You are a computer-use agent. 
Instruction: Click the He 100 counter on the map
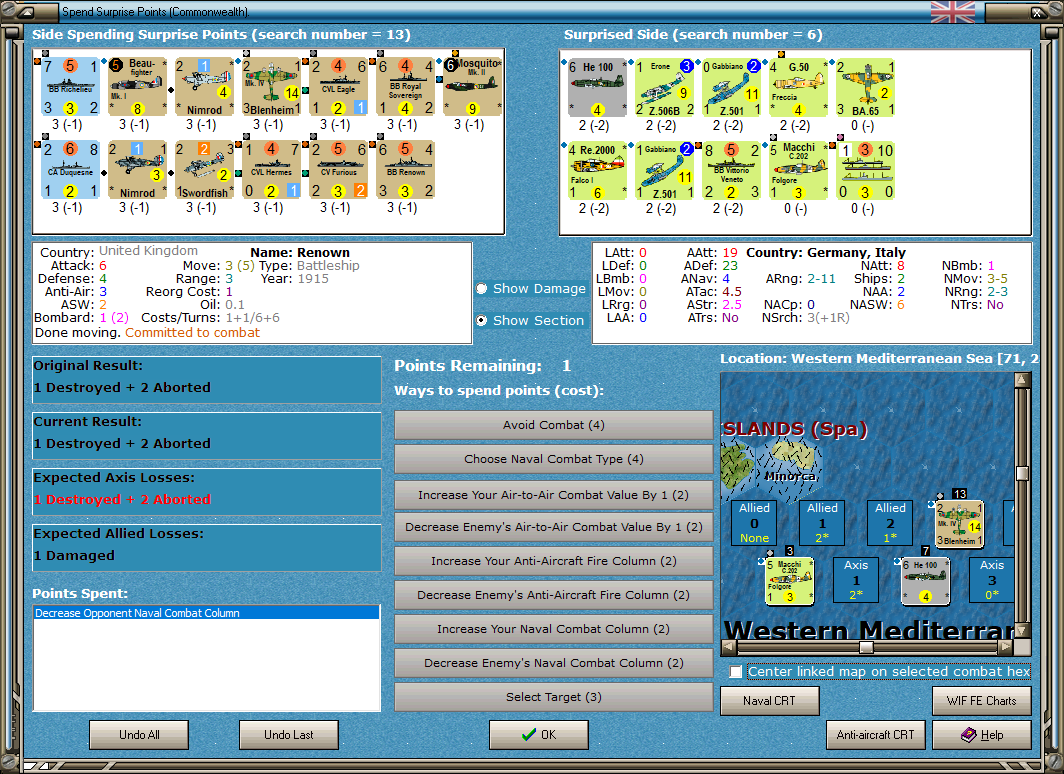coord(925,581)
